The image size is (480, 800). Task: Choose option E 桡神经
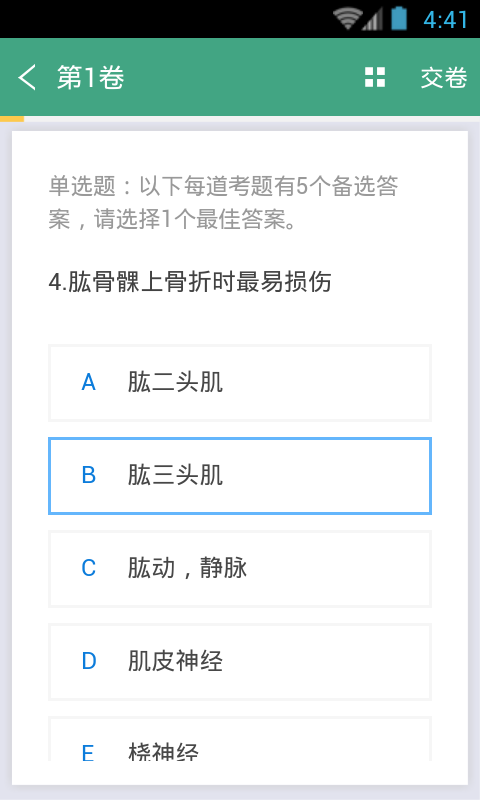[240, 738]
